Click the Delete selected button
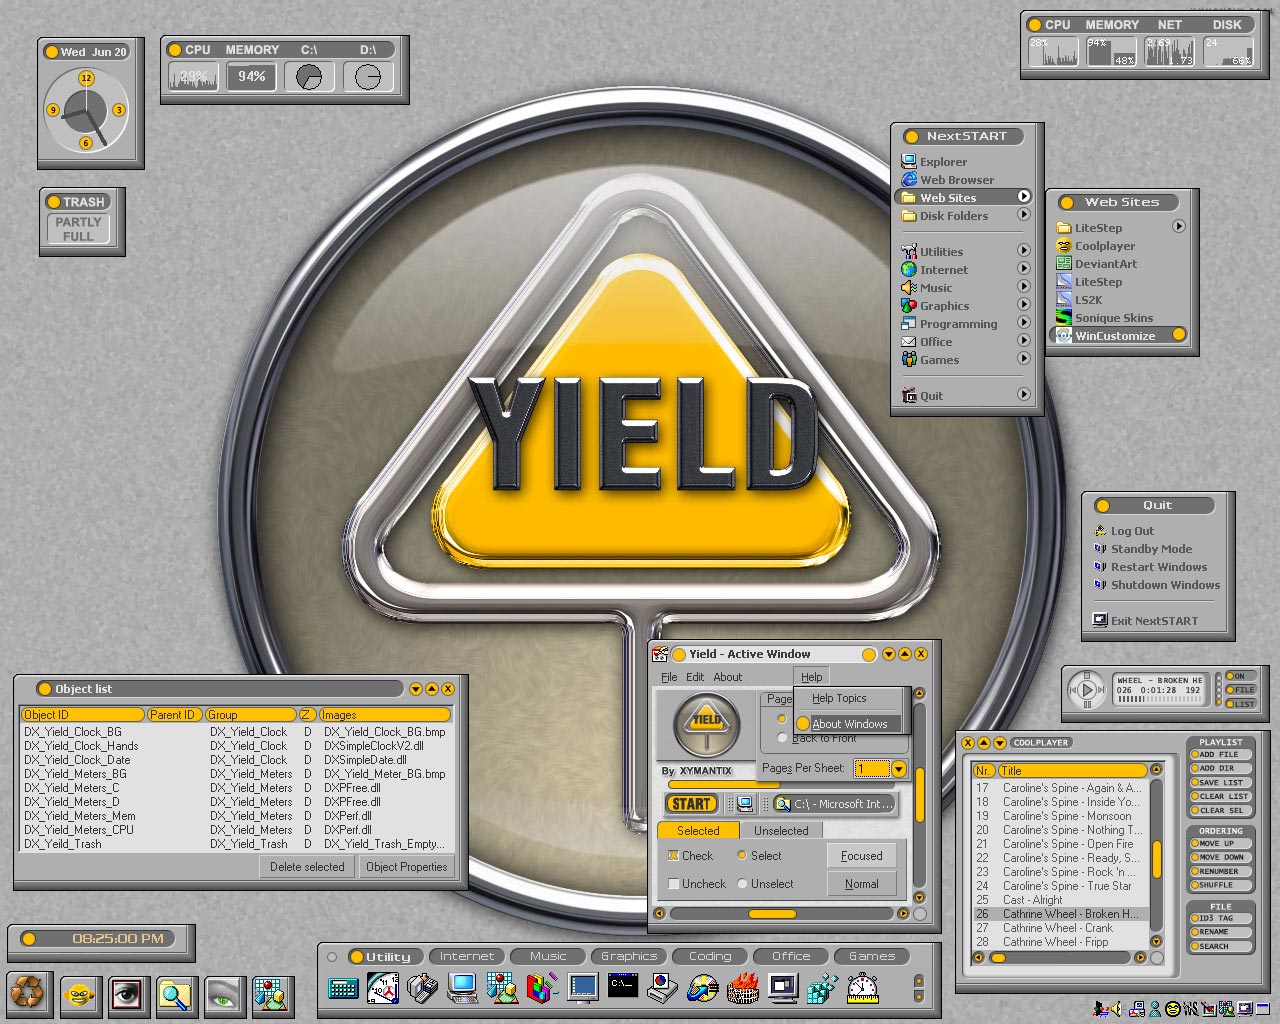This screenshot has width=1280, height=1024. pyautogui.click(x=307, y=867)
